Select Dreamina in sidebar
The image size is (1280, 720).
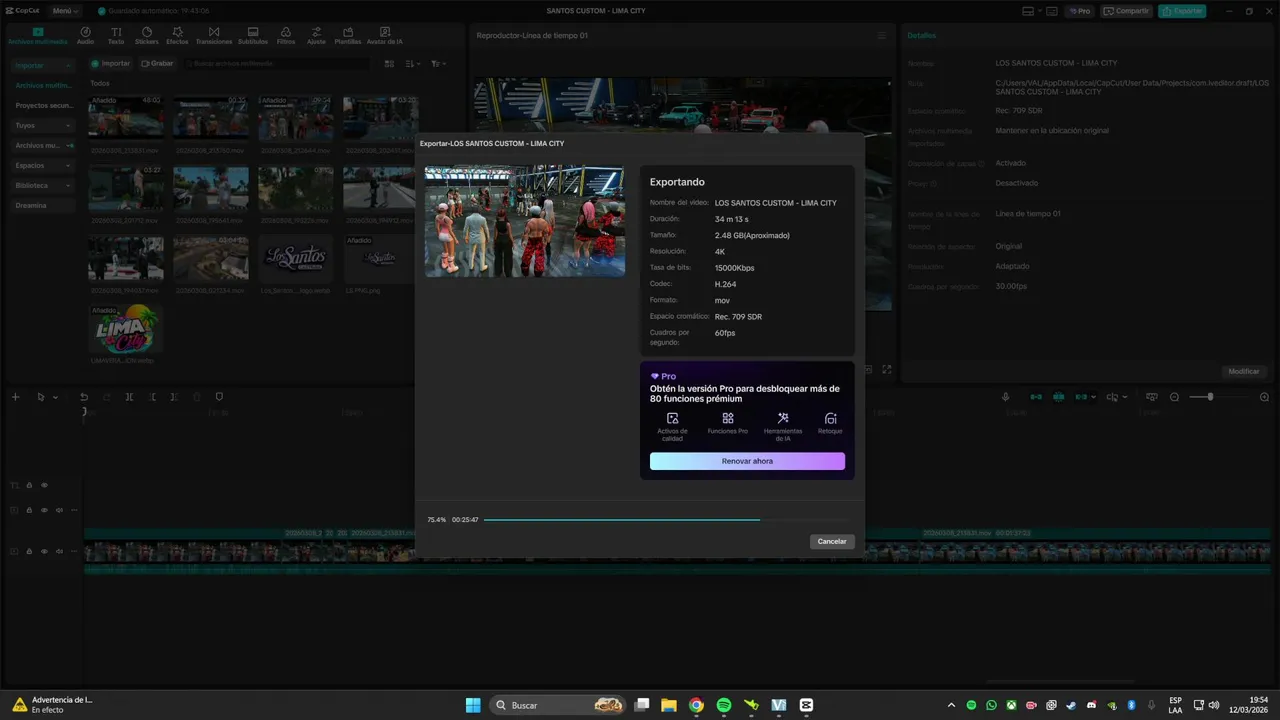coord(42,205)
